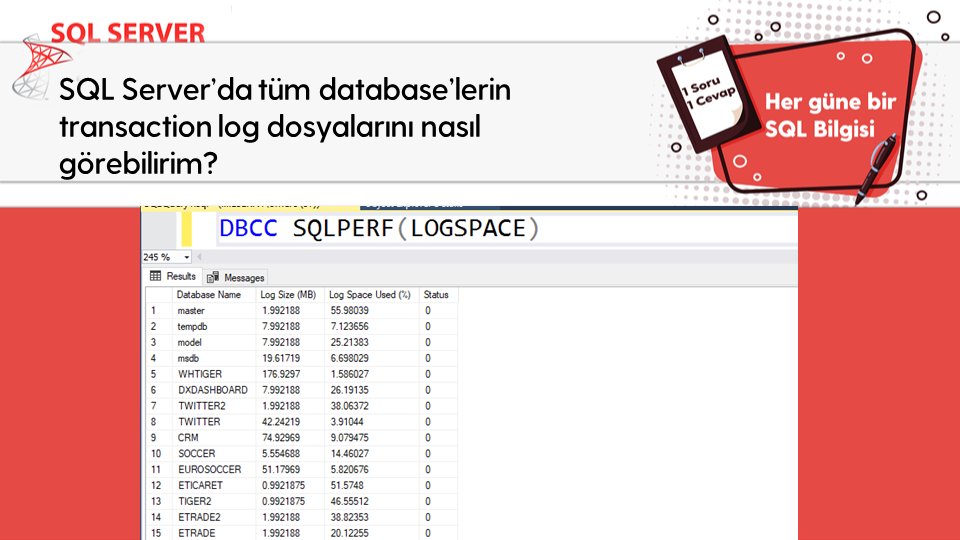Viewport: 960px width, 540px height.
Task: Switch to the Results tab
Action: click(173, 277)
